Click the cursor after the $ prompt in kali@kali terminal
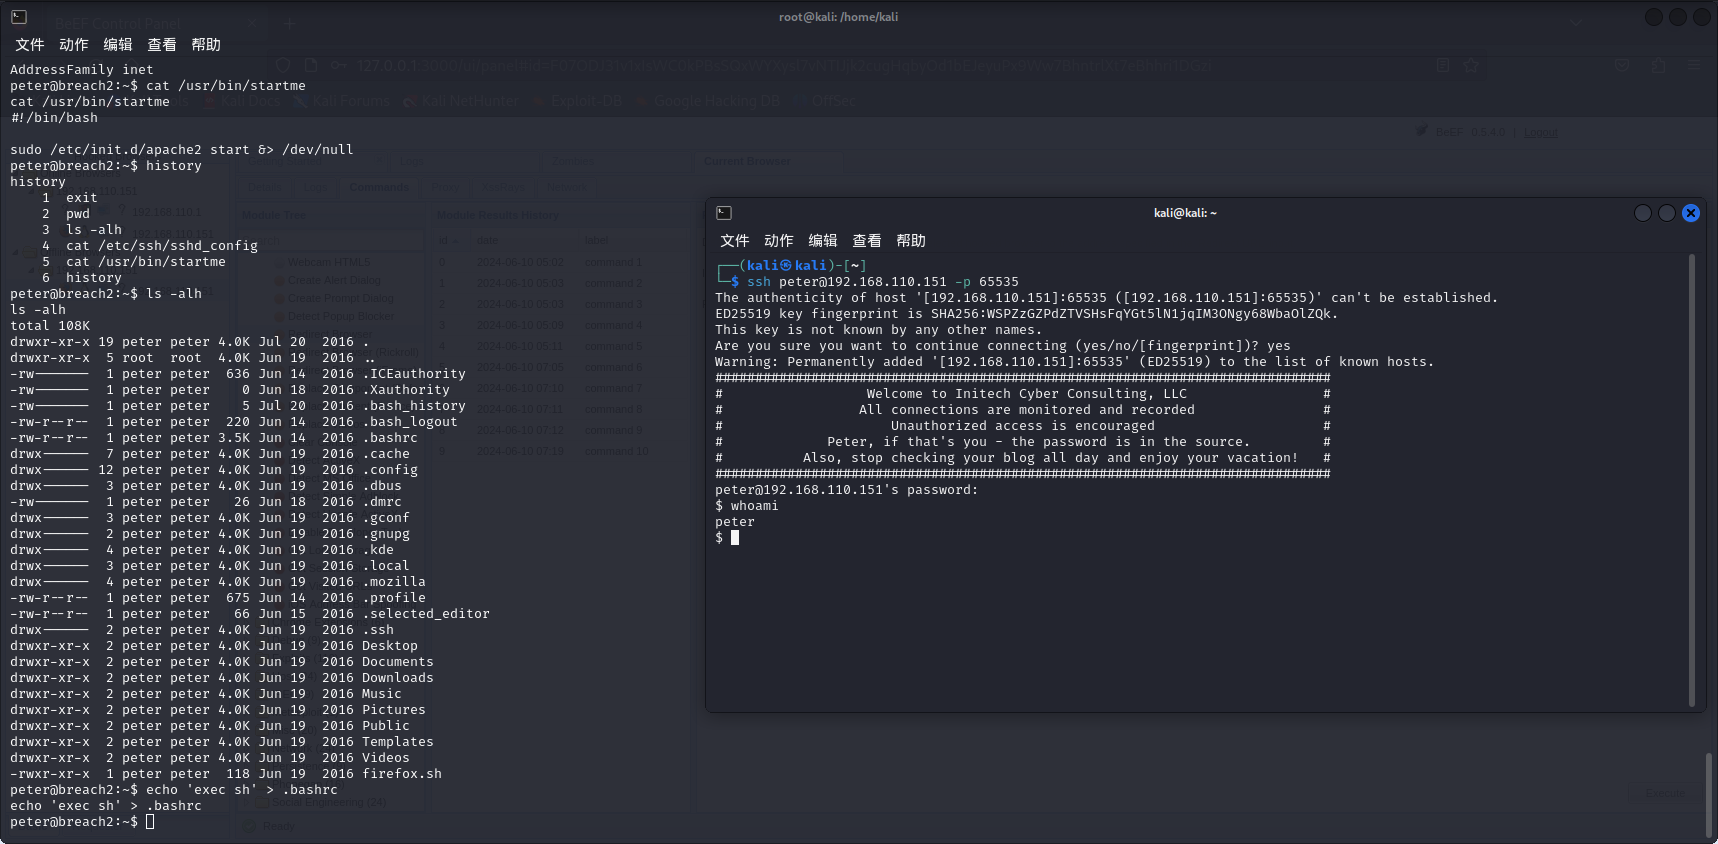The image size is (1718, 844). tap(735, 538)
